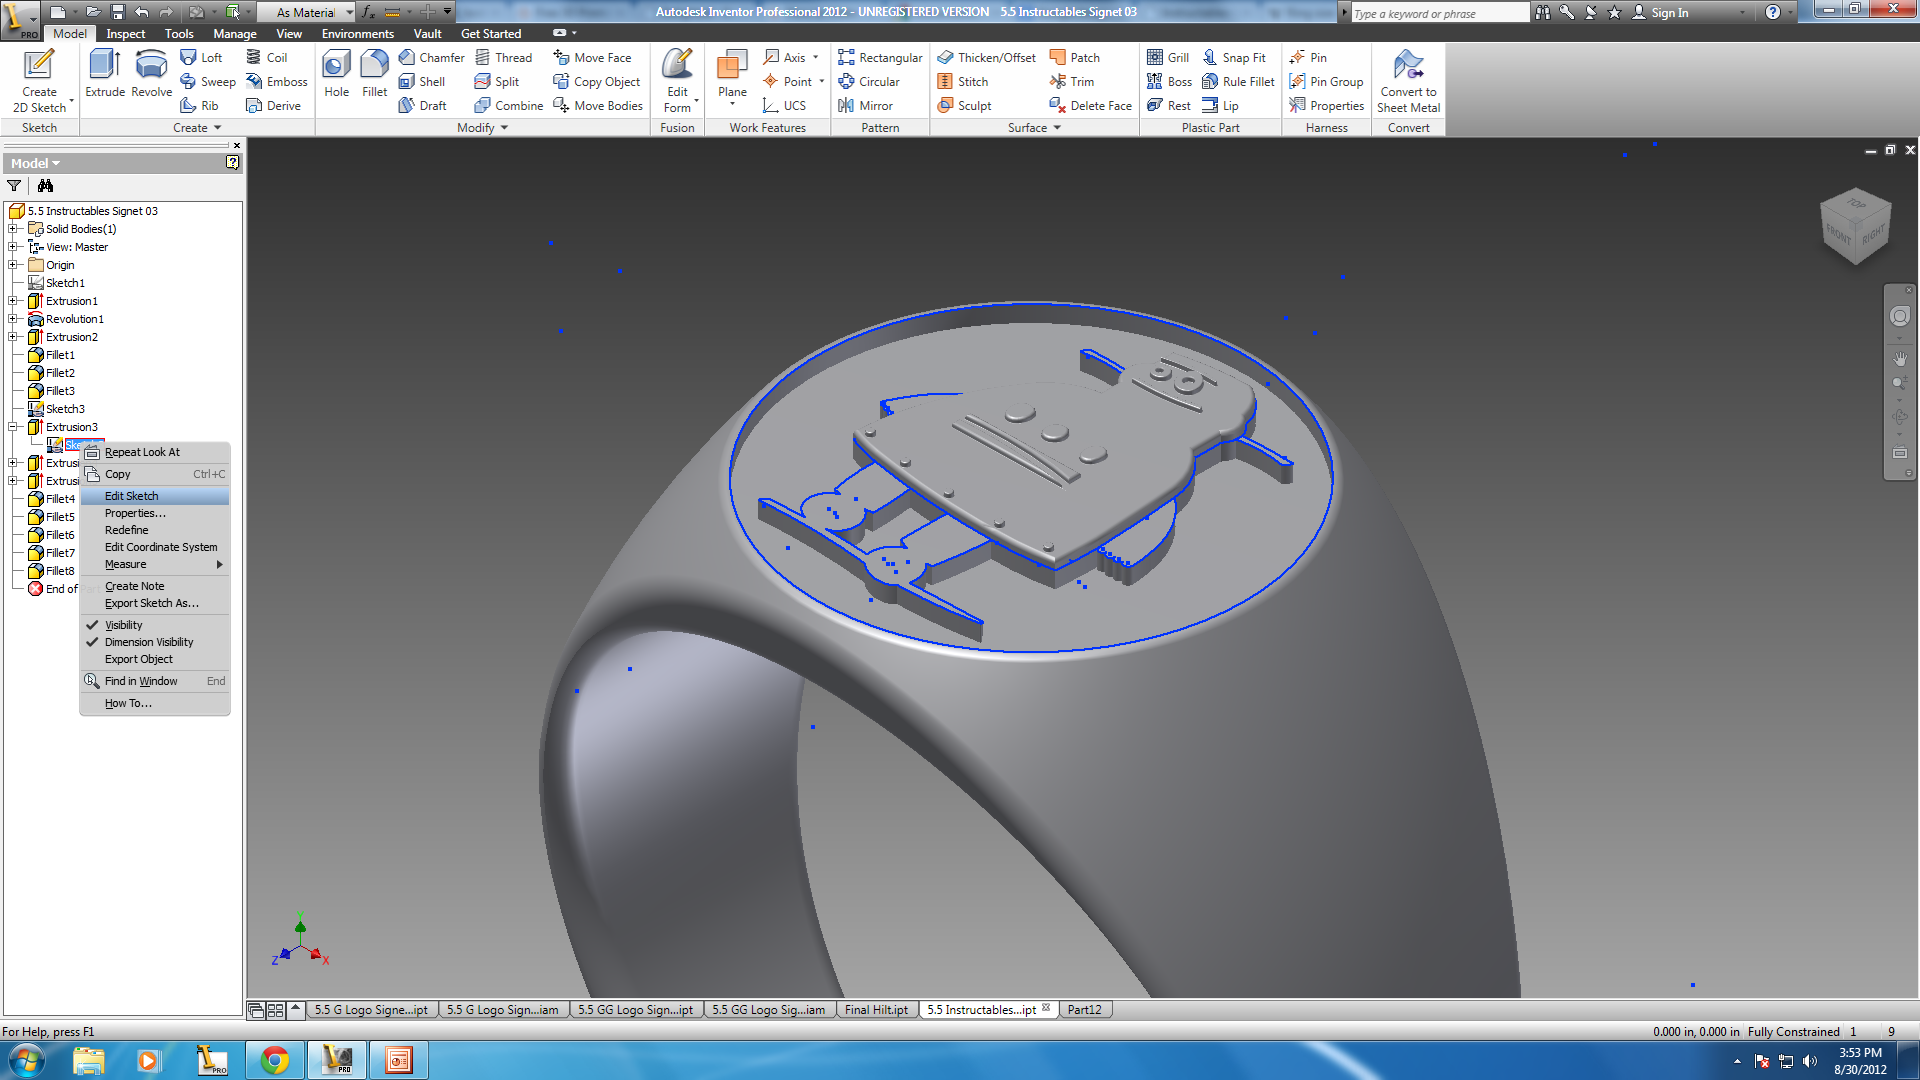This screenshot has width=1920, height=1080.
Task: Click the Thicken/Offset surface tool
Action: 987,57
